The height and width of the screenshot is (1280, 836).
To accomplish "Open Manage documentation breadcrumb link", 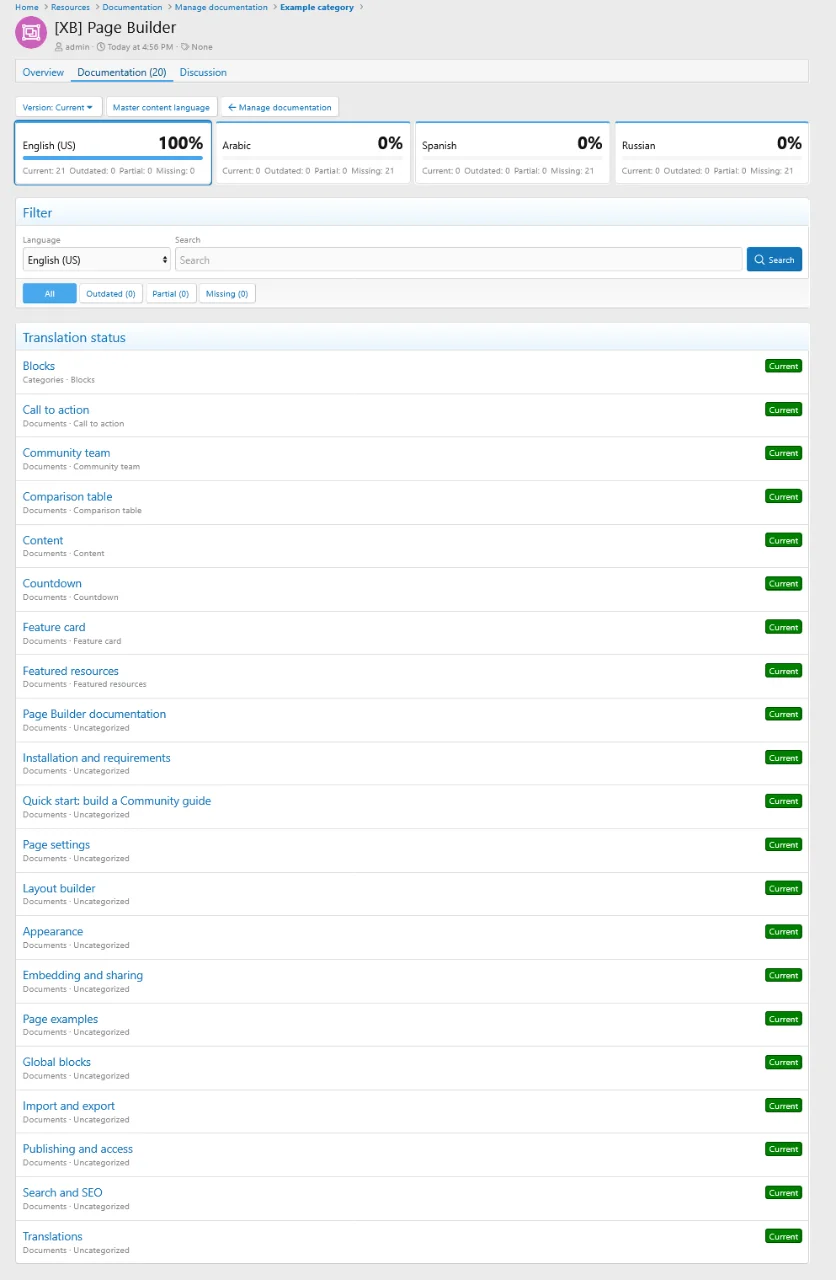I will pyautogui.click(x=221, y=7).
